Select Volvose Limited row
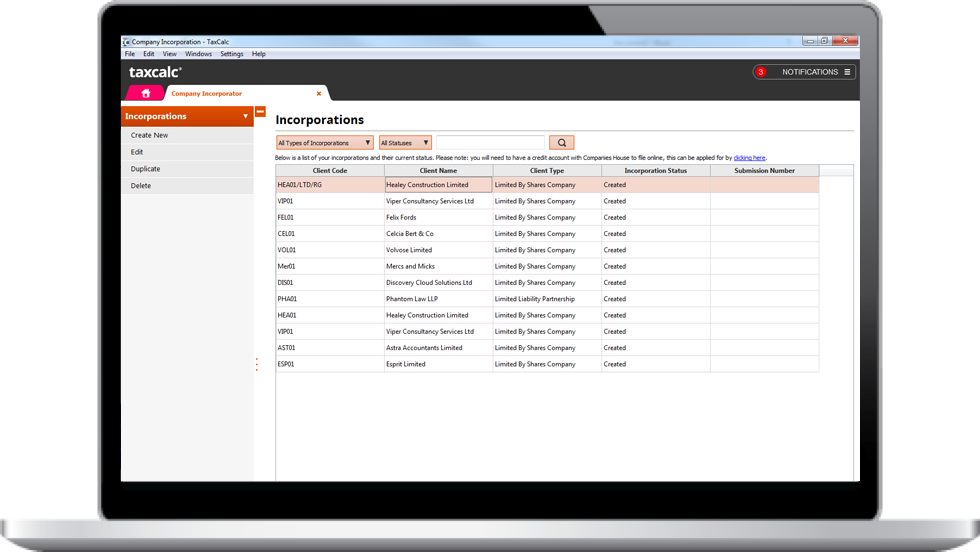This screenshot has height=552, width=980. (x=547, y=250)
